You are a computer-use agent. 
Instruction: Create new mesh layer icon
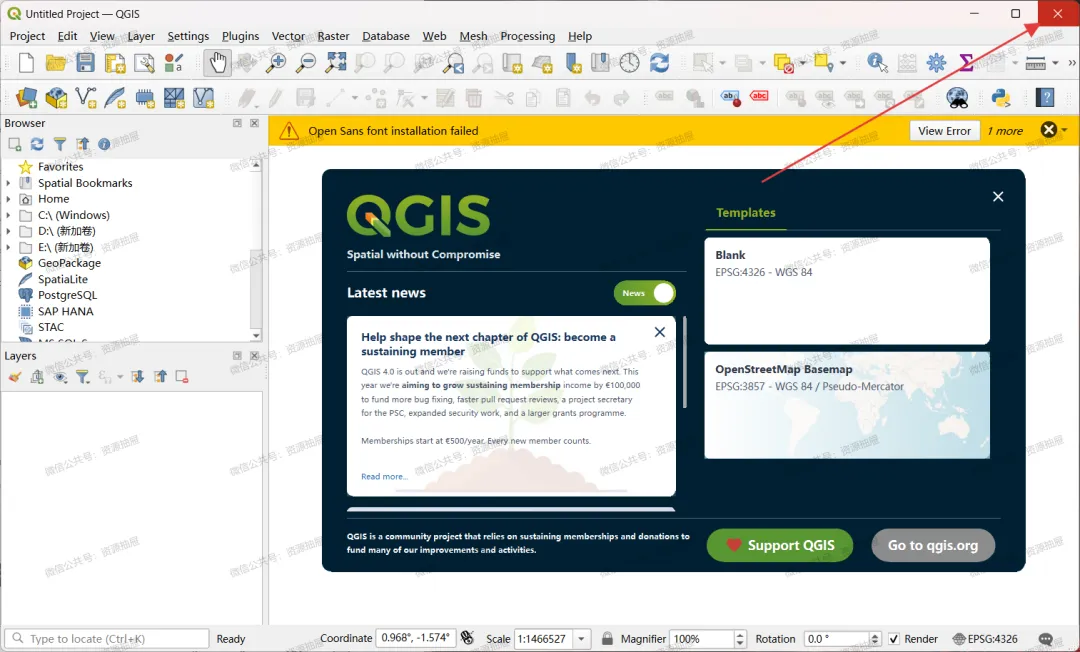pos(174,98)
